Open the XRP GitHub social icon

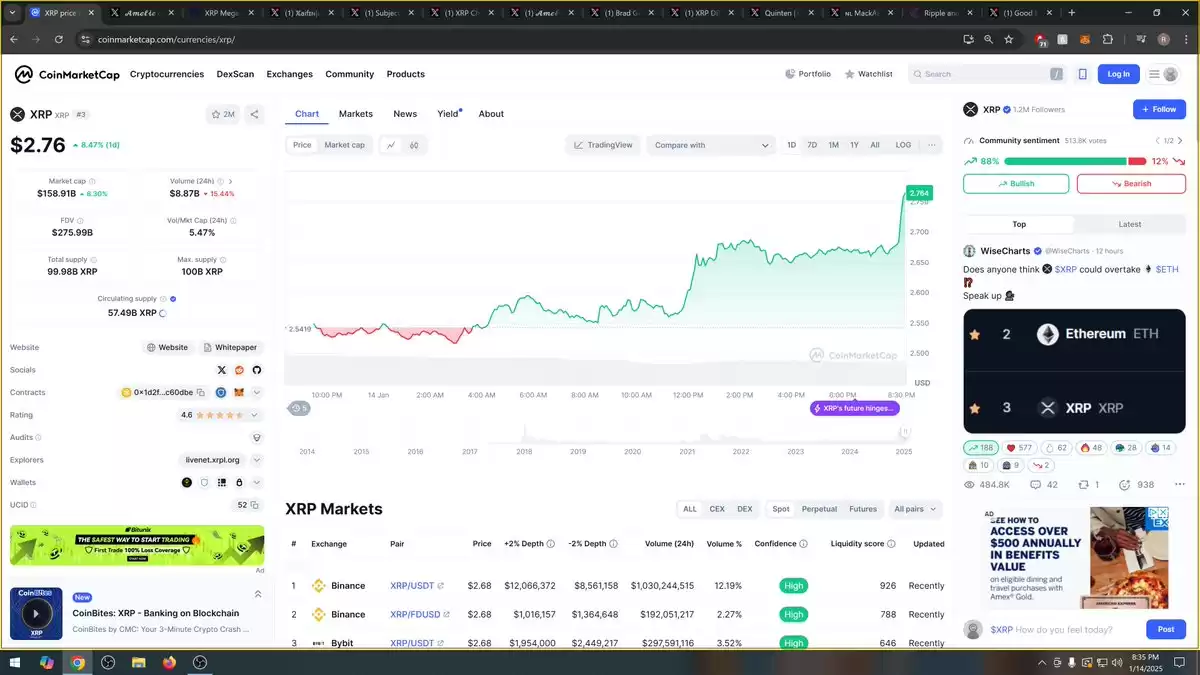point(256,370)
